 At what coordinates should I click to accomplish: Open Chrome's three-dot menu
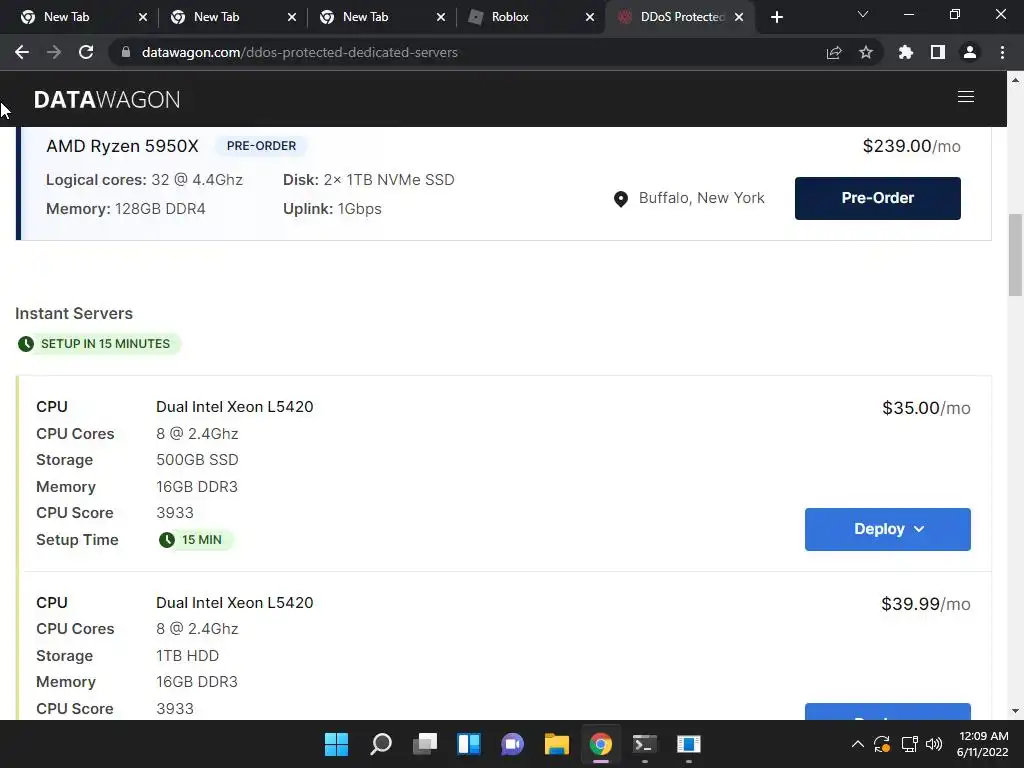(x=1002, y=52)
